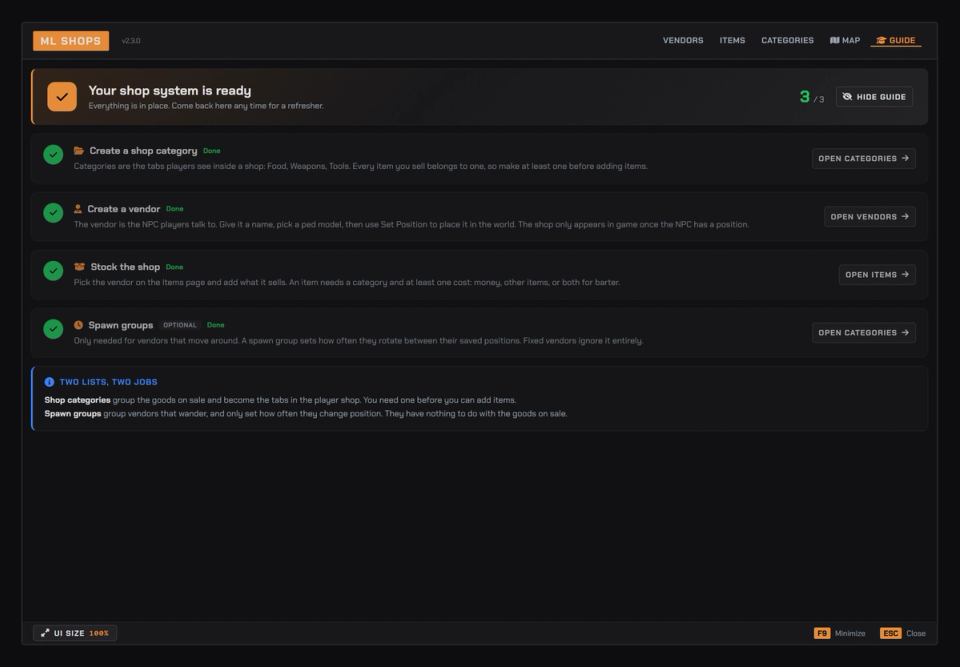Click the folder icon for shop category
The width and height of the screenshot is (960, 667).
click(78, 151)
